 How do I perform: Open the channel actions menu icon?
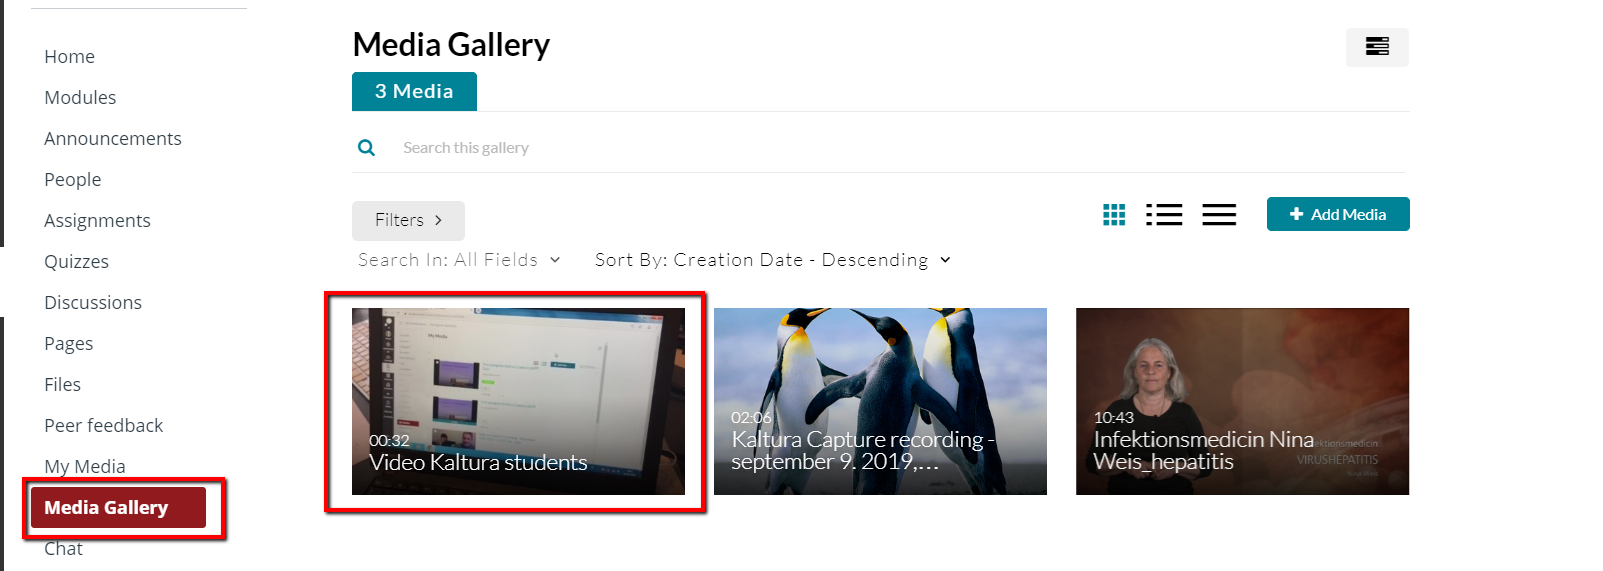(x=1377, y=47)
